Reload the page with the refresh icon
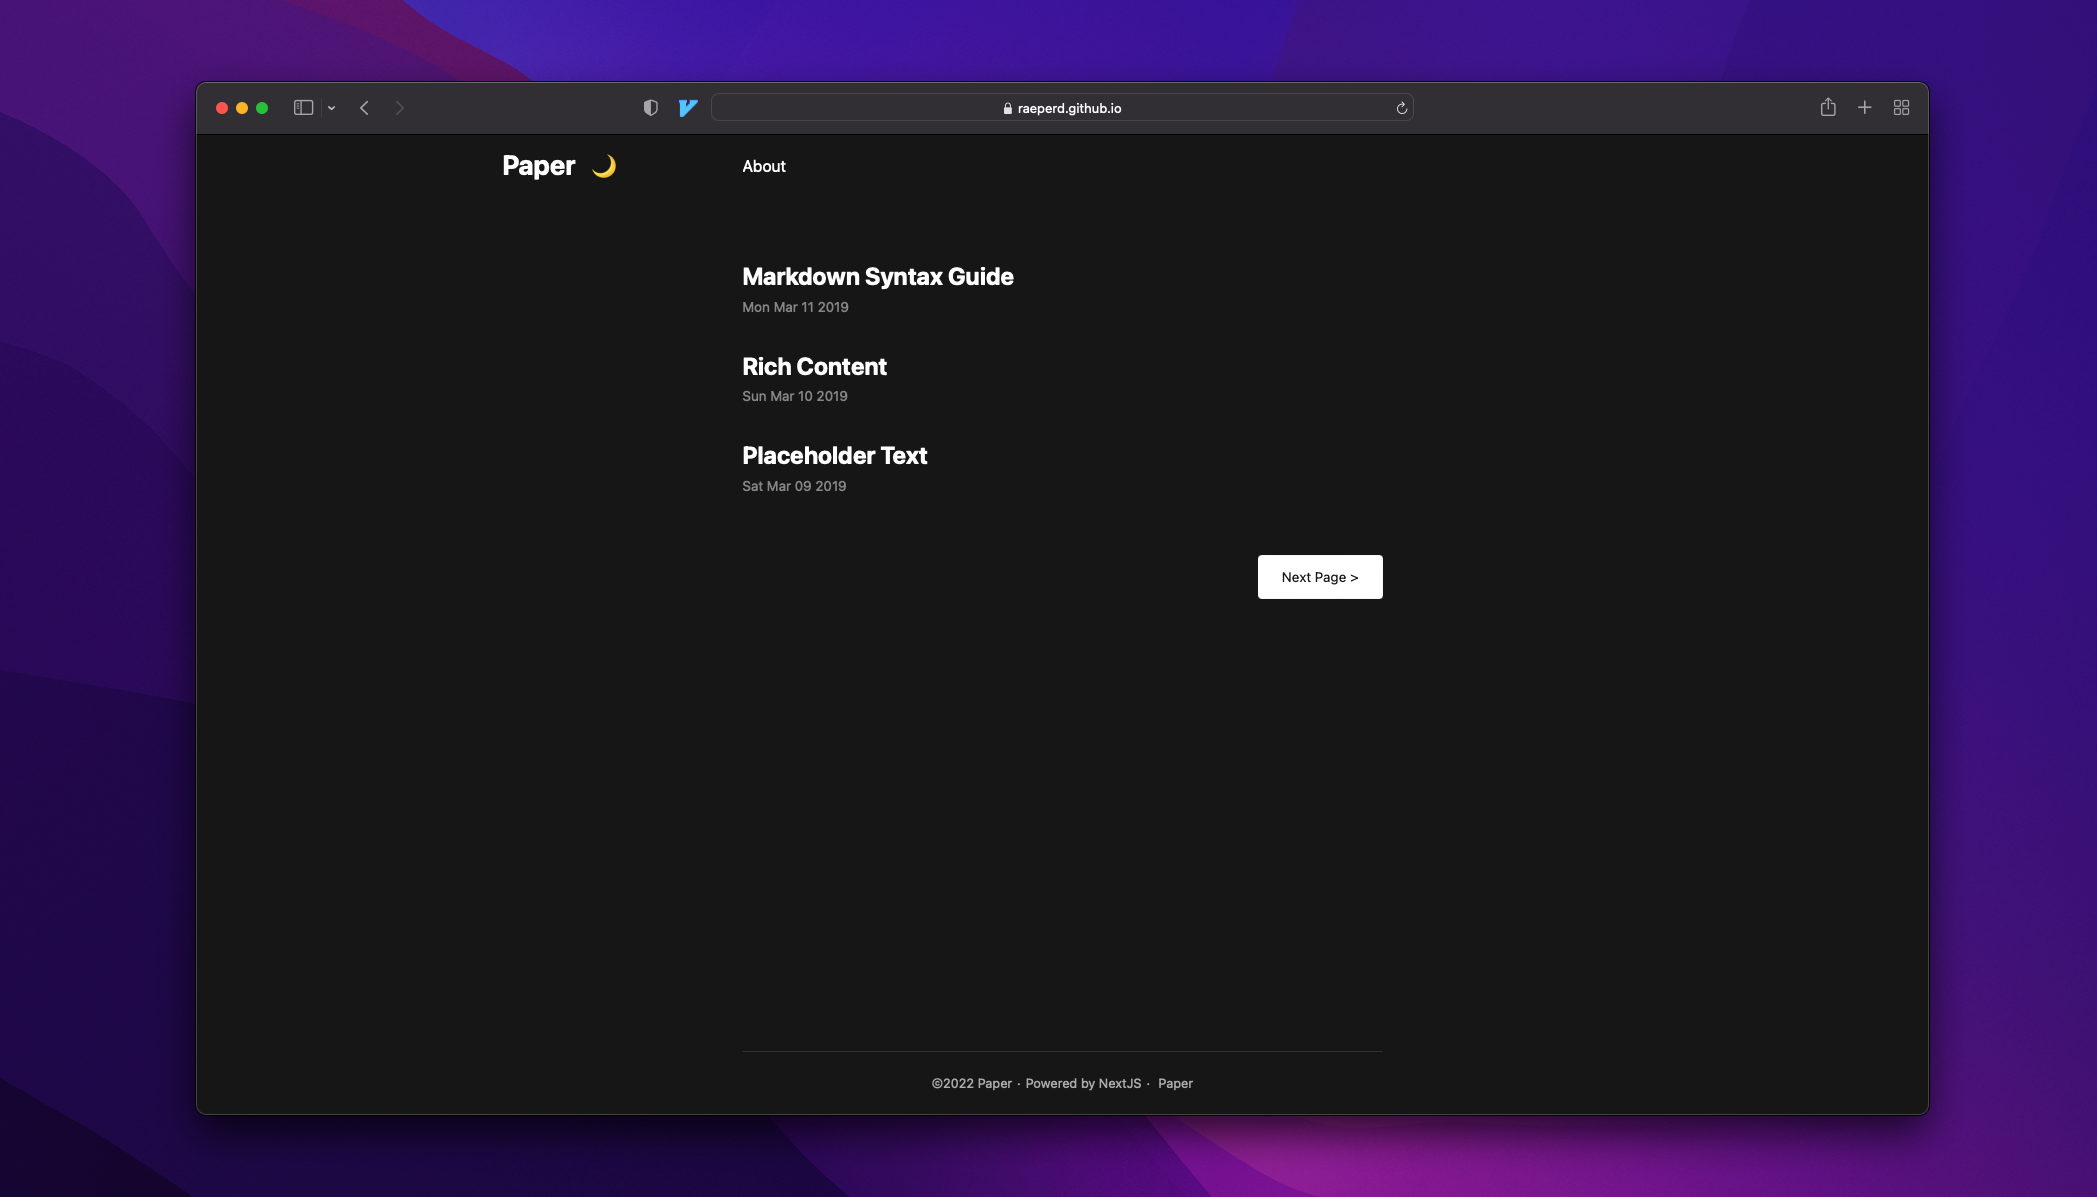 (x=1402, y=108)
